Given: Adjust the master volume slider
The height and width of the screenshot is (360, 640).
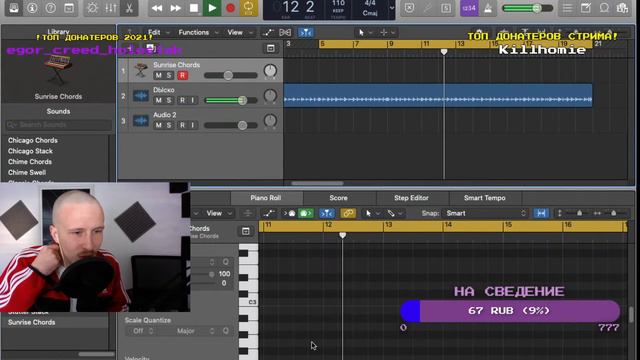Looking at the screenshot, I should pyautogui.click(x=528, y=8).
